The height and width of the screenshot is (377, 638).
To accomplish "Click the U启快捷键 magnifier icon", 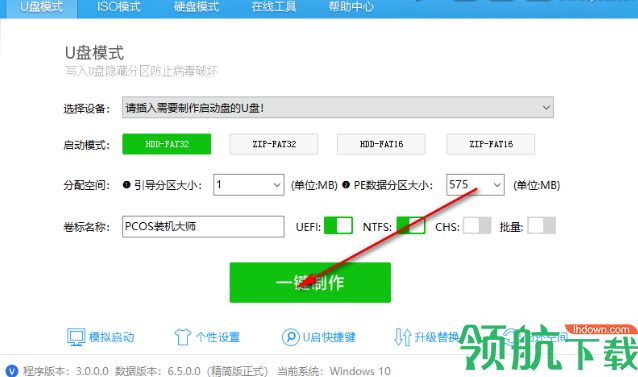I will (x=291, y=337).
